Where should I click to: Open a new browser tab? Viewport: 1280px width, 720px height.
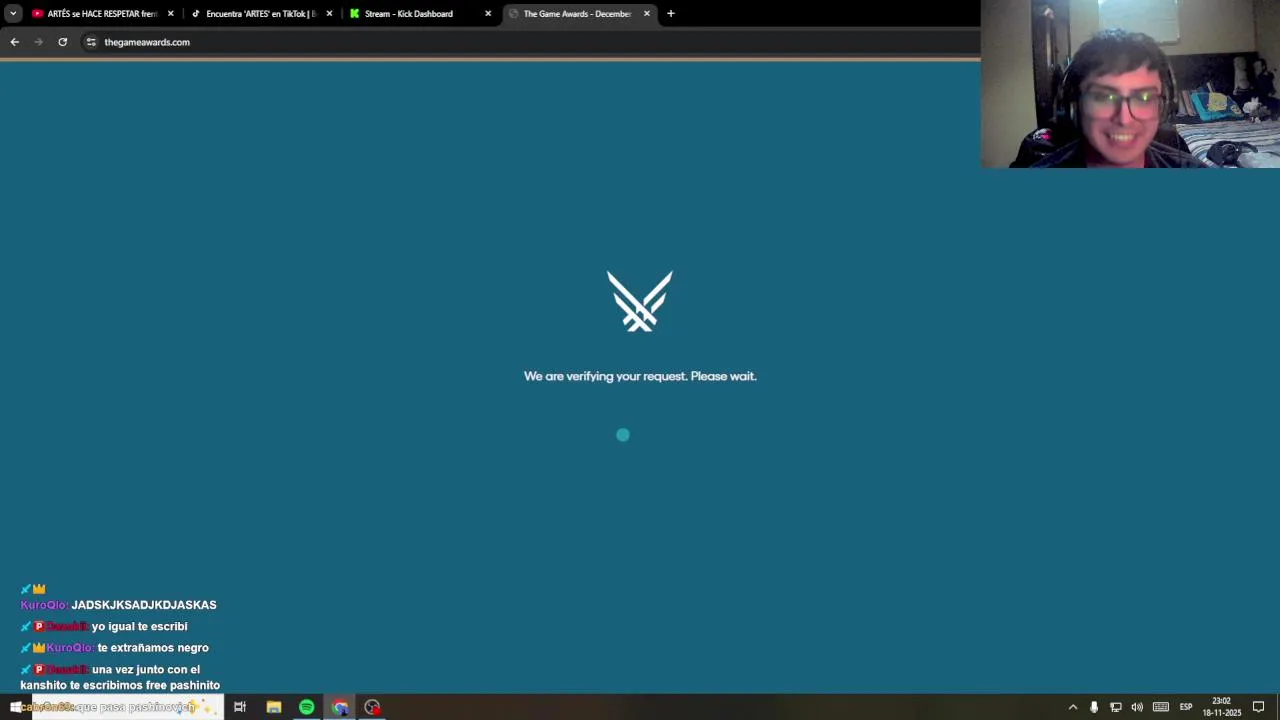point(671,14)
